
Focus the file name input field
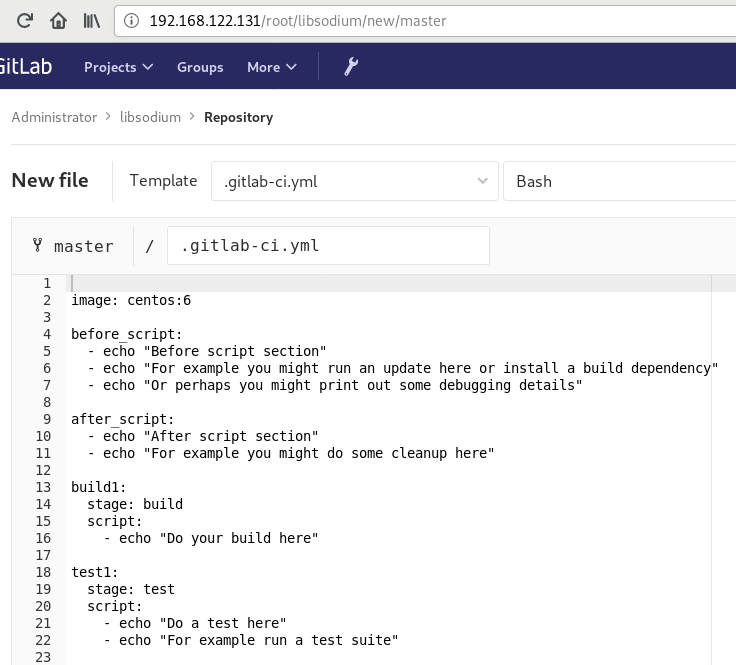click(328, 246)
